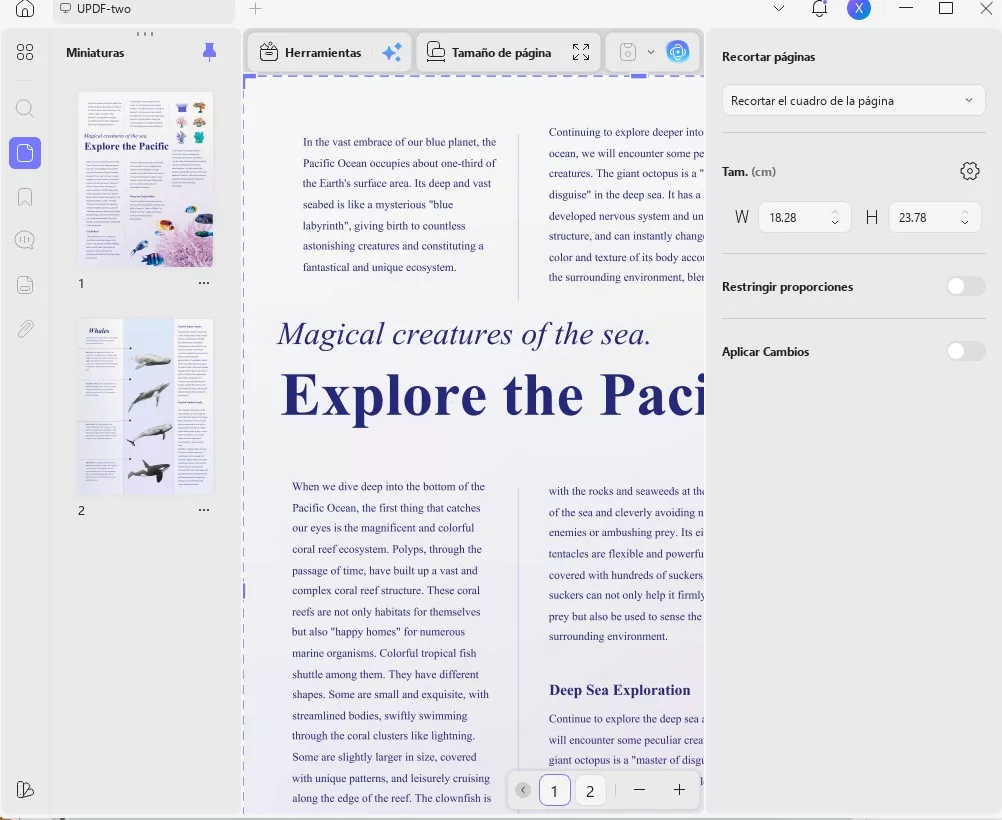Click the UPDF AI assistant icon
This screenshot has width=1002, height=820.
[678, 52]
